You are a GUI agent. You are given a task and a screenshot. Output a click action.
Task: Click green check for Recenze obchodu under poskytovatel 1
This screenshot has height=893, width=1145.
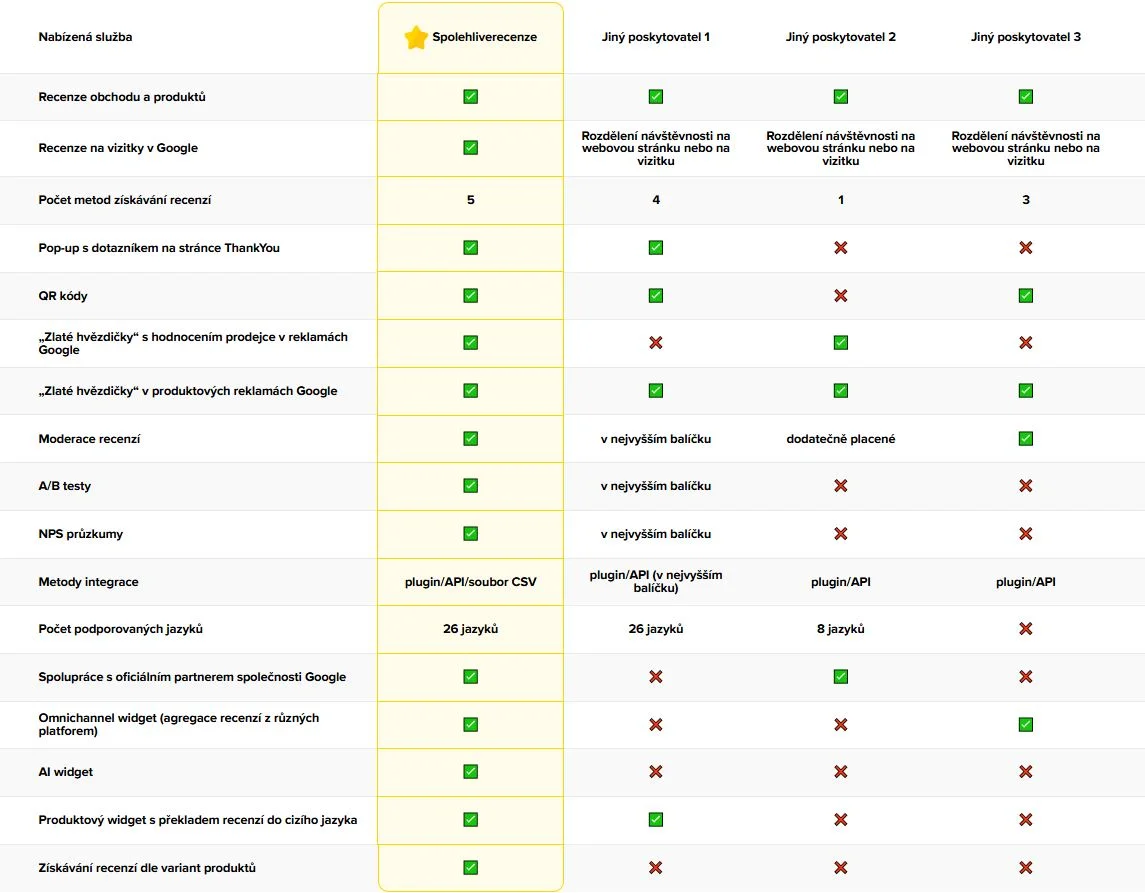656,97
